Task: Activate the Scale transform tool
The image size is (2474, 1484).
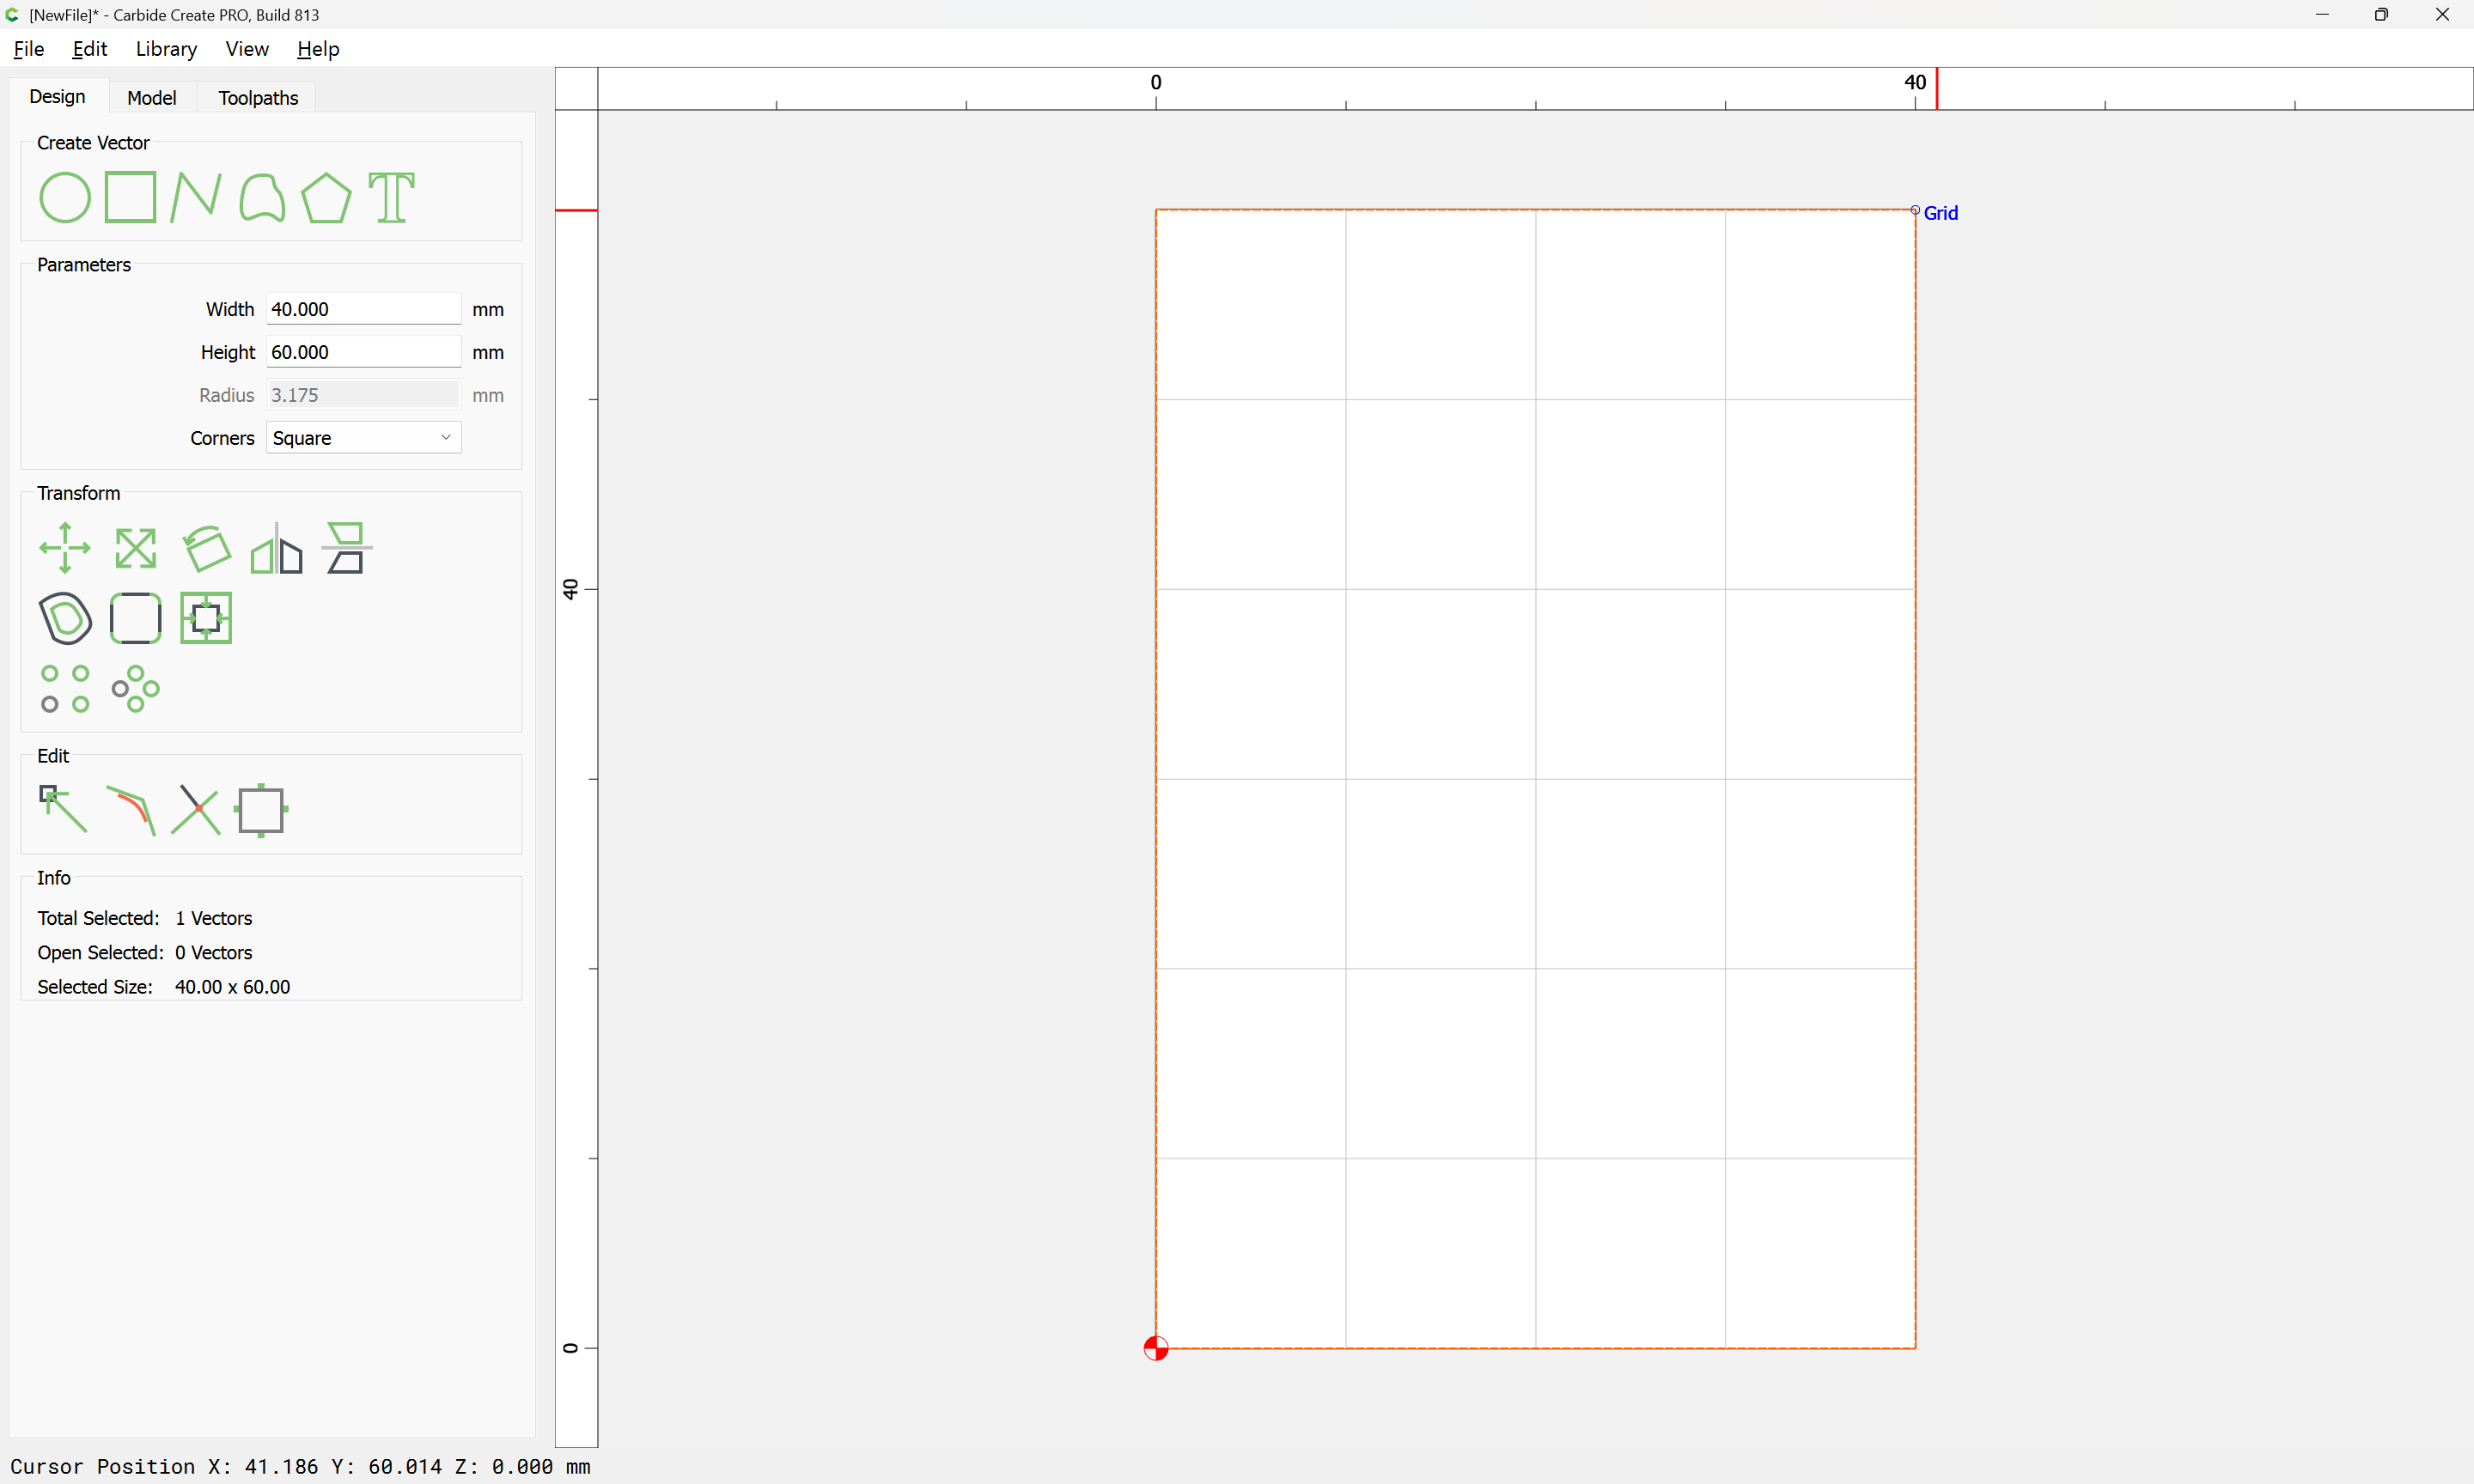Action: 135,548
